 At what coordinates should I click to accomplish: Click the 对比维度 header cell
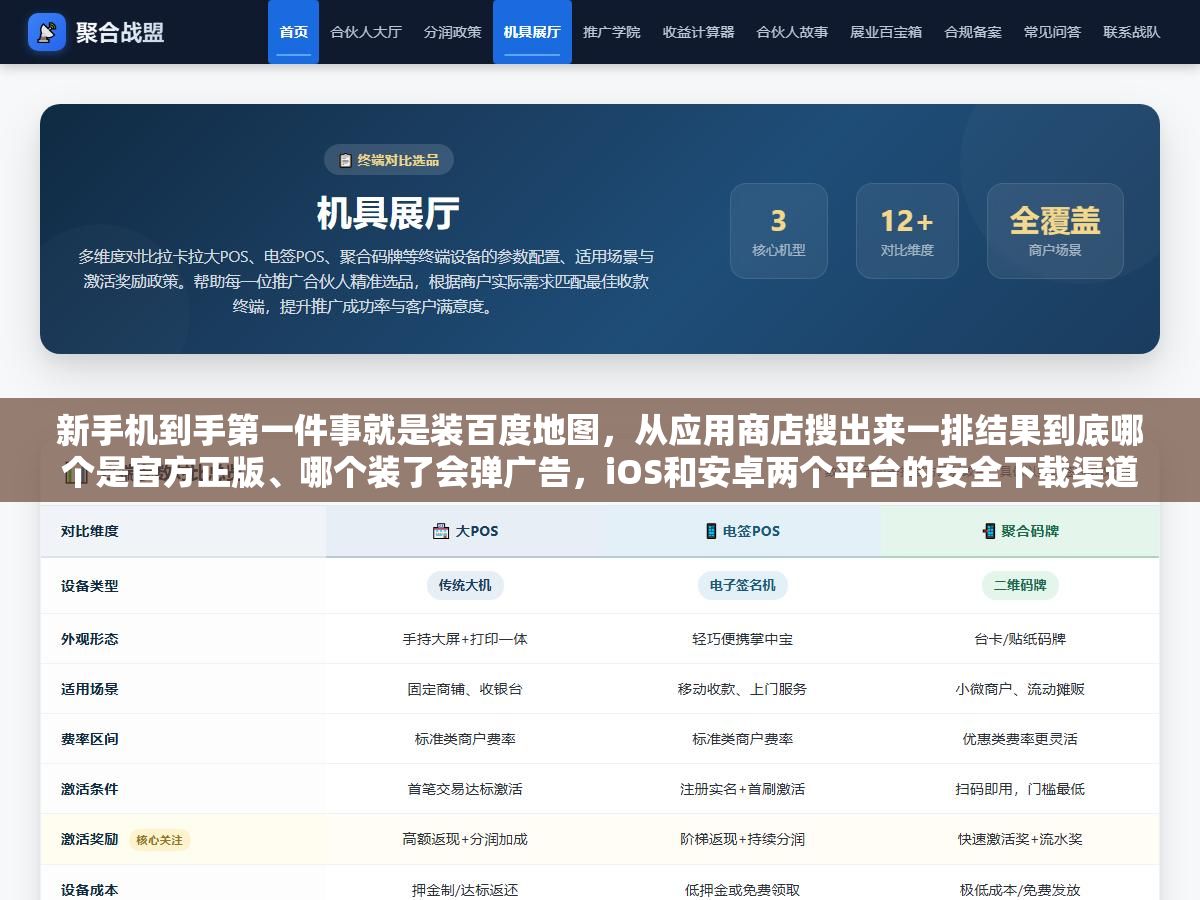pos(183,531)
